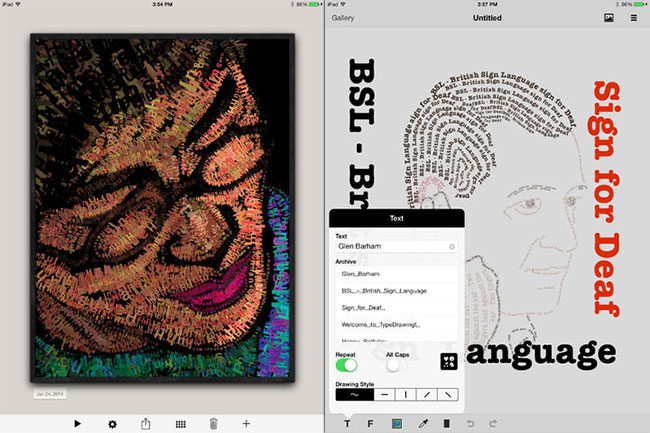Choose the downward diagonal drawing style

448,394
